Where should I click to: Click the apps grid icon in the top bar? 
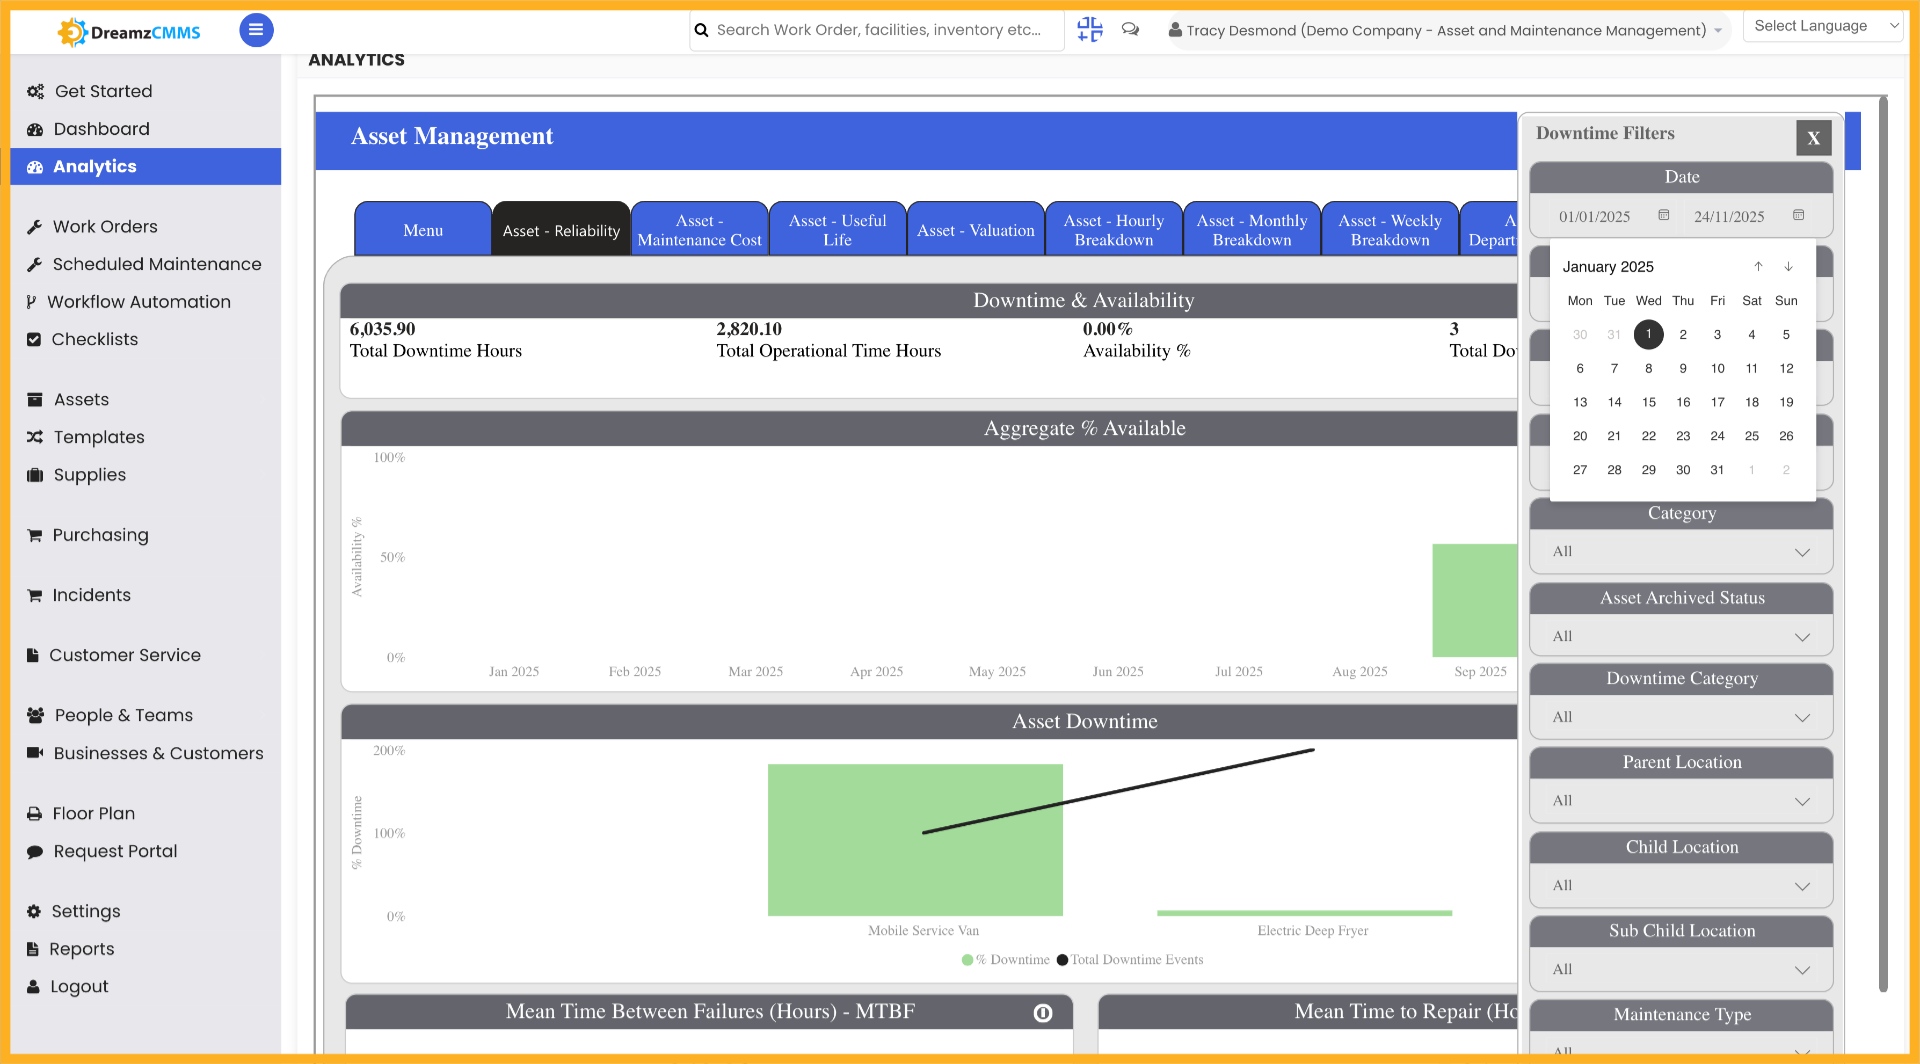[1089, 30]
